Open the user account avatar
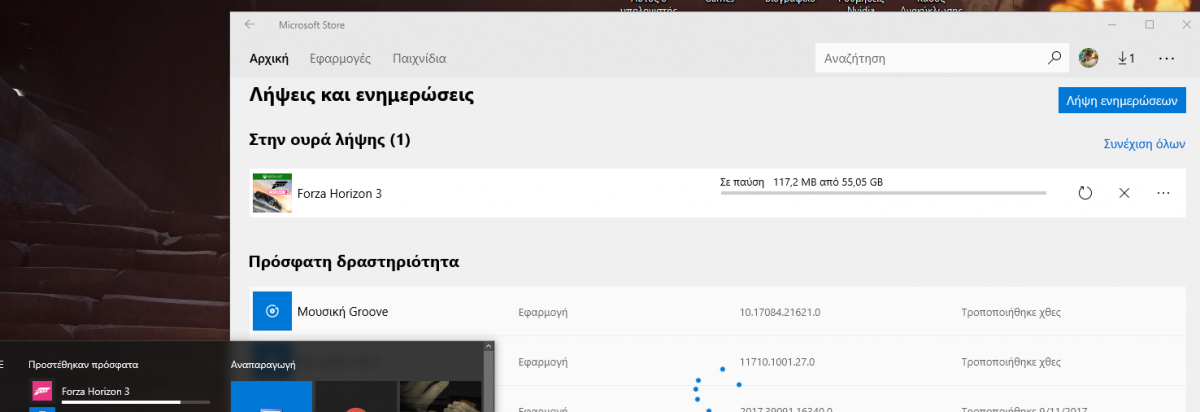 (1089, 59)
